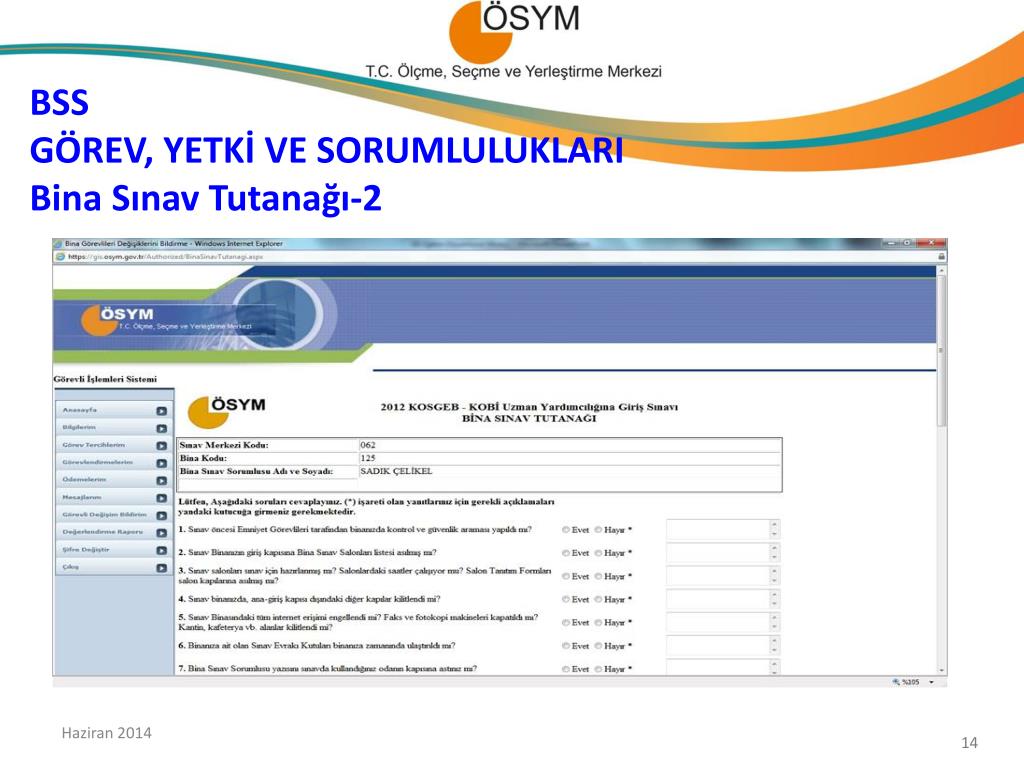
Task: Select the Görevli Değişim Bildirim sidebar link
Action: point(112,515)
